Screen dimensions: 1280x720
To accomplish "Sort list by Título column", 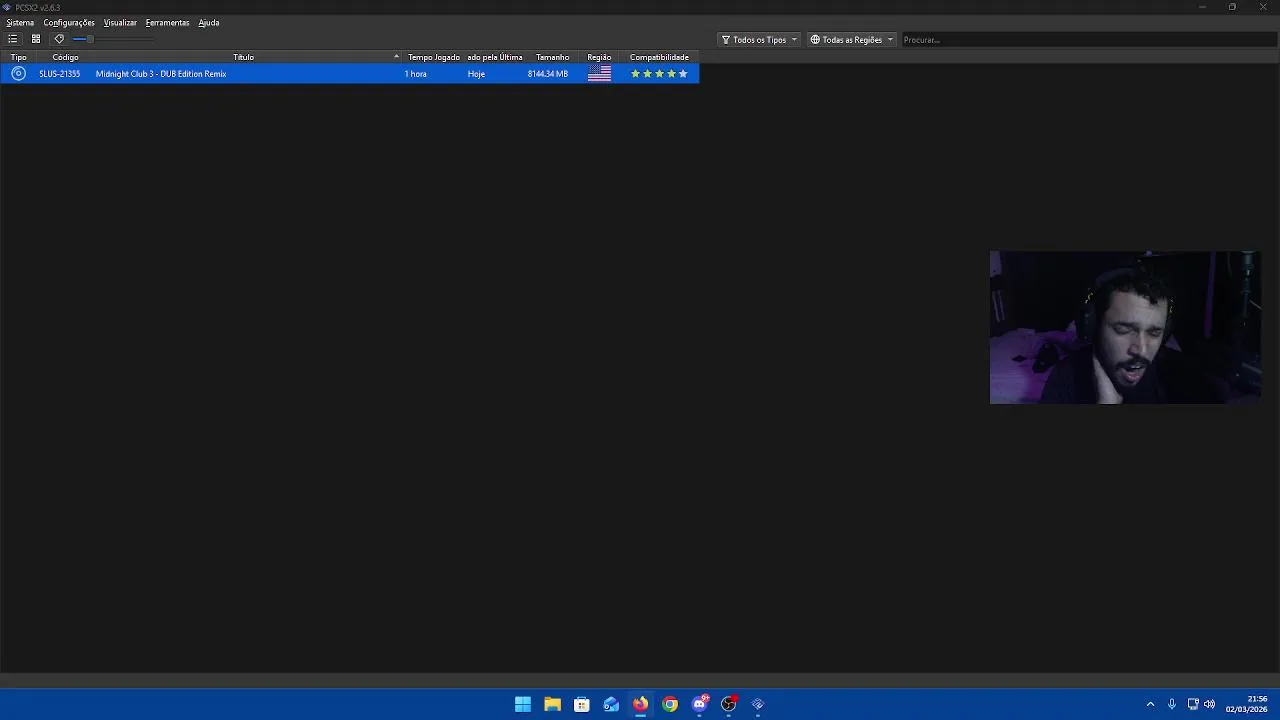I will 244,57.
